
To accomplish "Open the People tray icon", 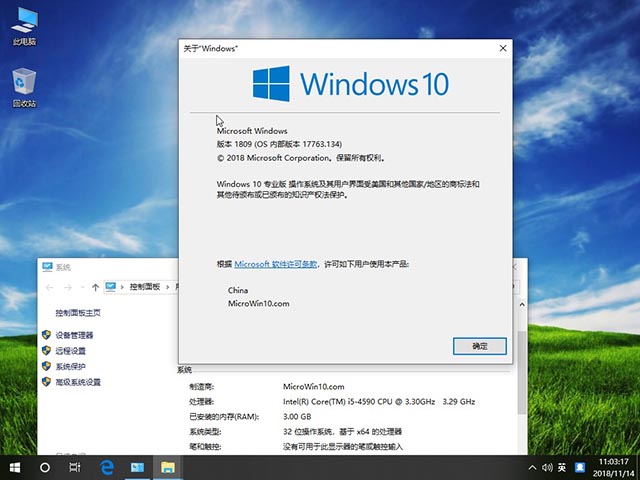I will 580,468.
